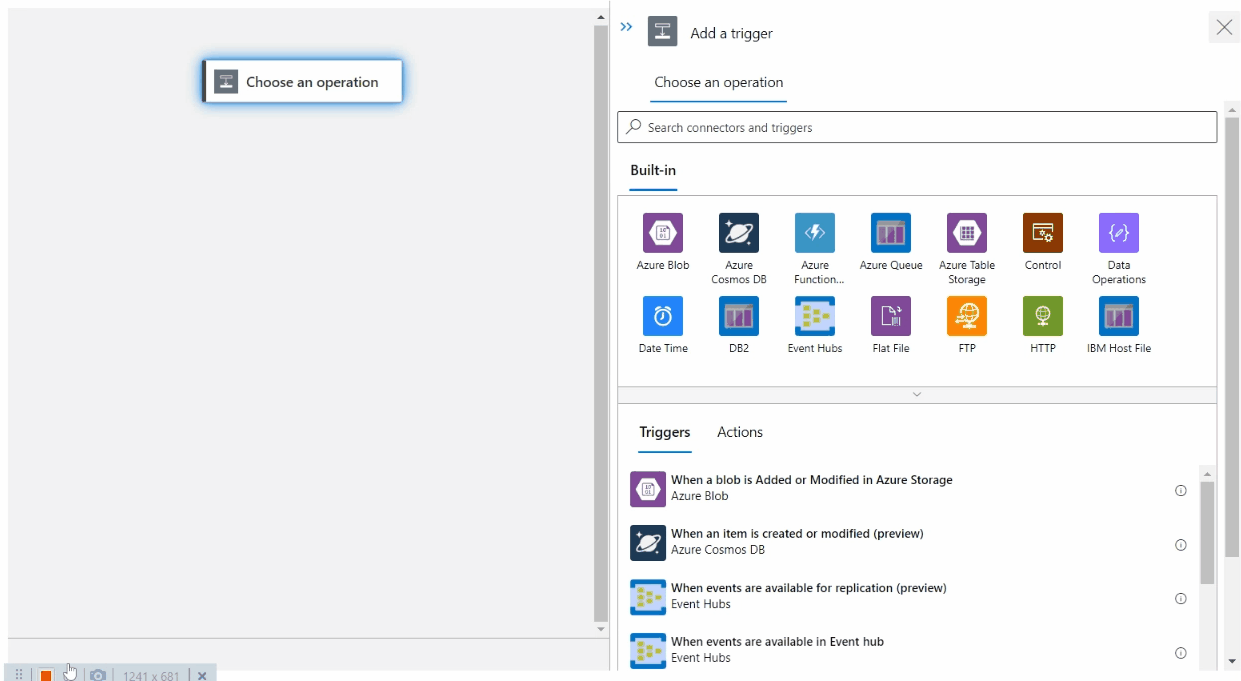Close the Add a trigger panel
1241x681 pixels.
click(1224, 27)
